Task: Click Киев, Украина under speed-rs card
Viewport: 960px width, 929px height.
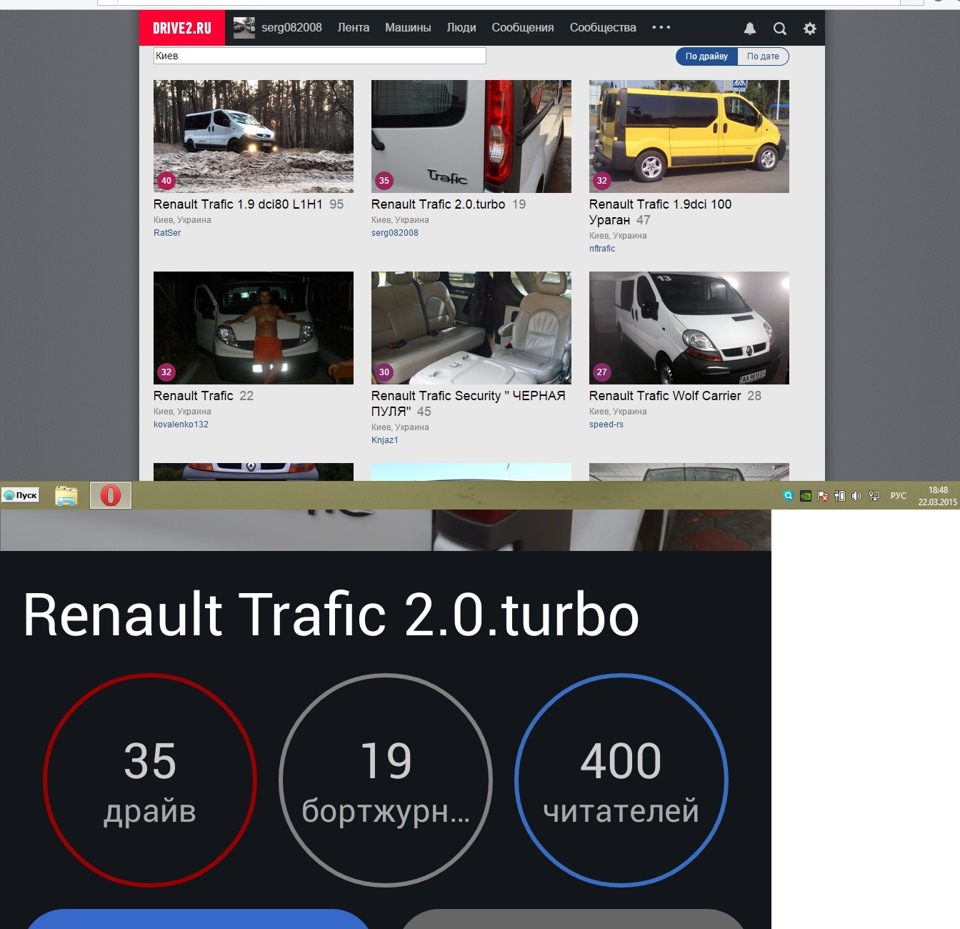Action: click(618, 412)
